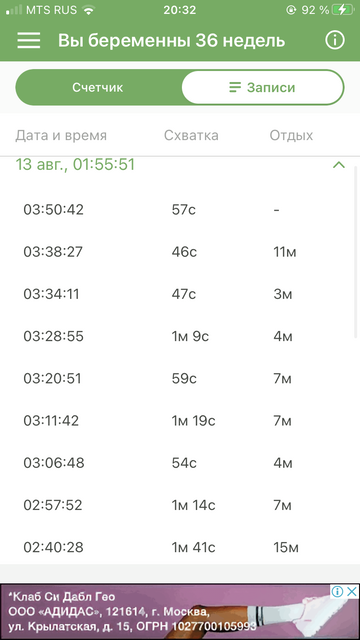Tap the info icon in header
Image resolution: width=360 pixels, height=640 pixels.
click(335, 40)
